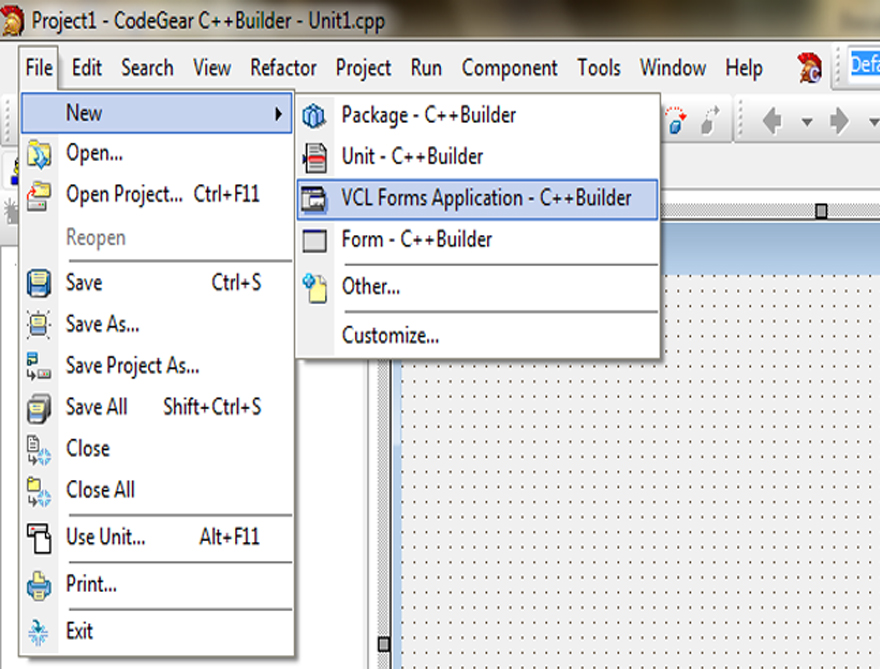Select Close in the File menu
This screenshot has height=669, width=880.
(x=157, y=448)
